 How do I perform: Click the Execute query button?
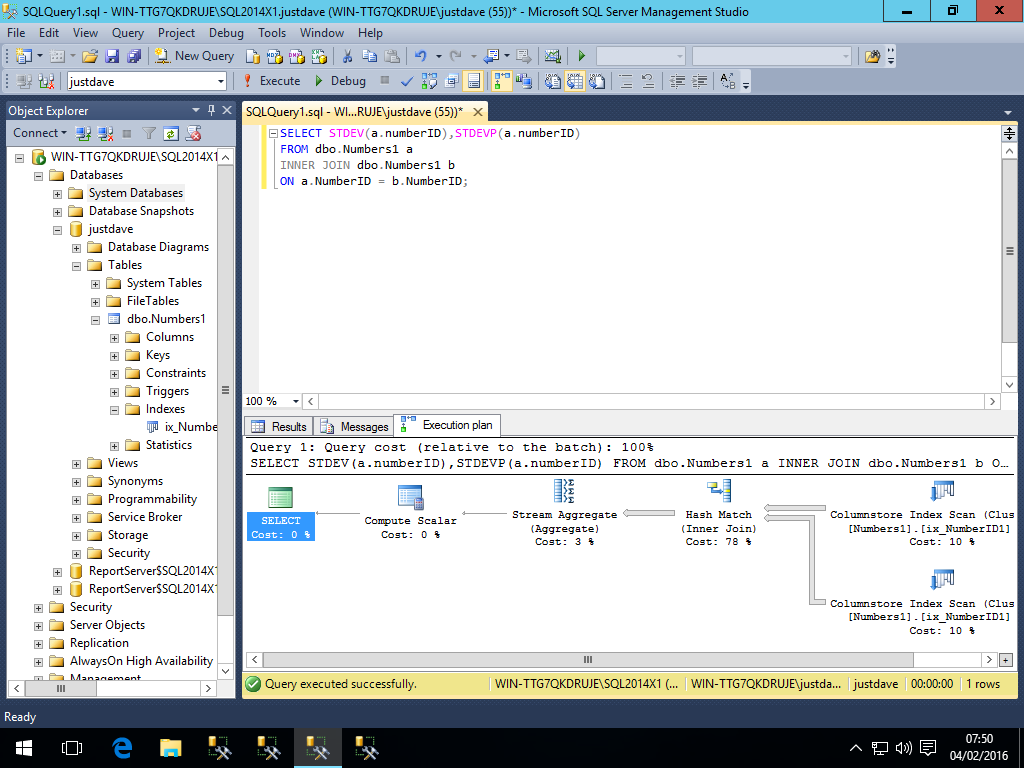[x=271, y=81]
